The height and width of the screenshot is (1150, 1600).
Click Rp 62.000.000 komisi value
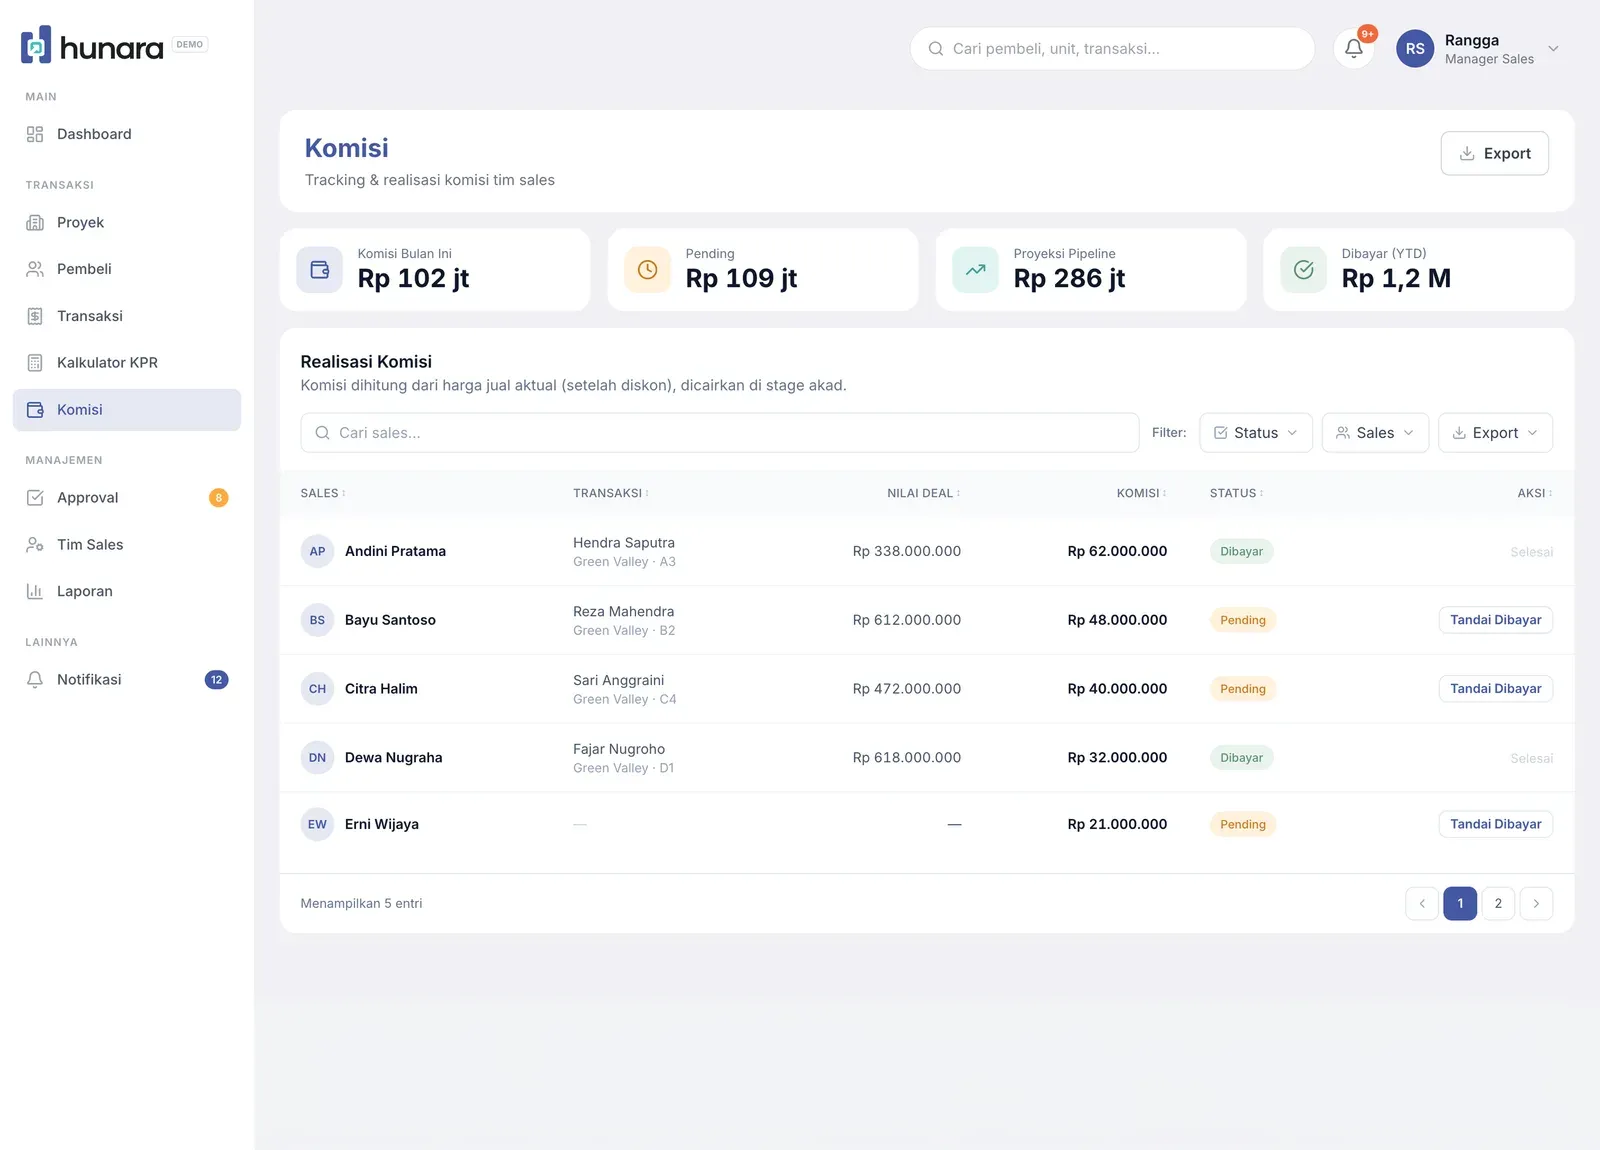tap(1117, 551)
